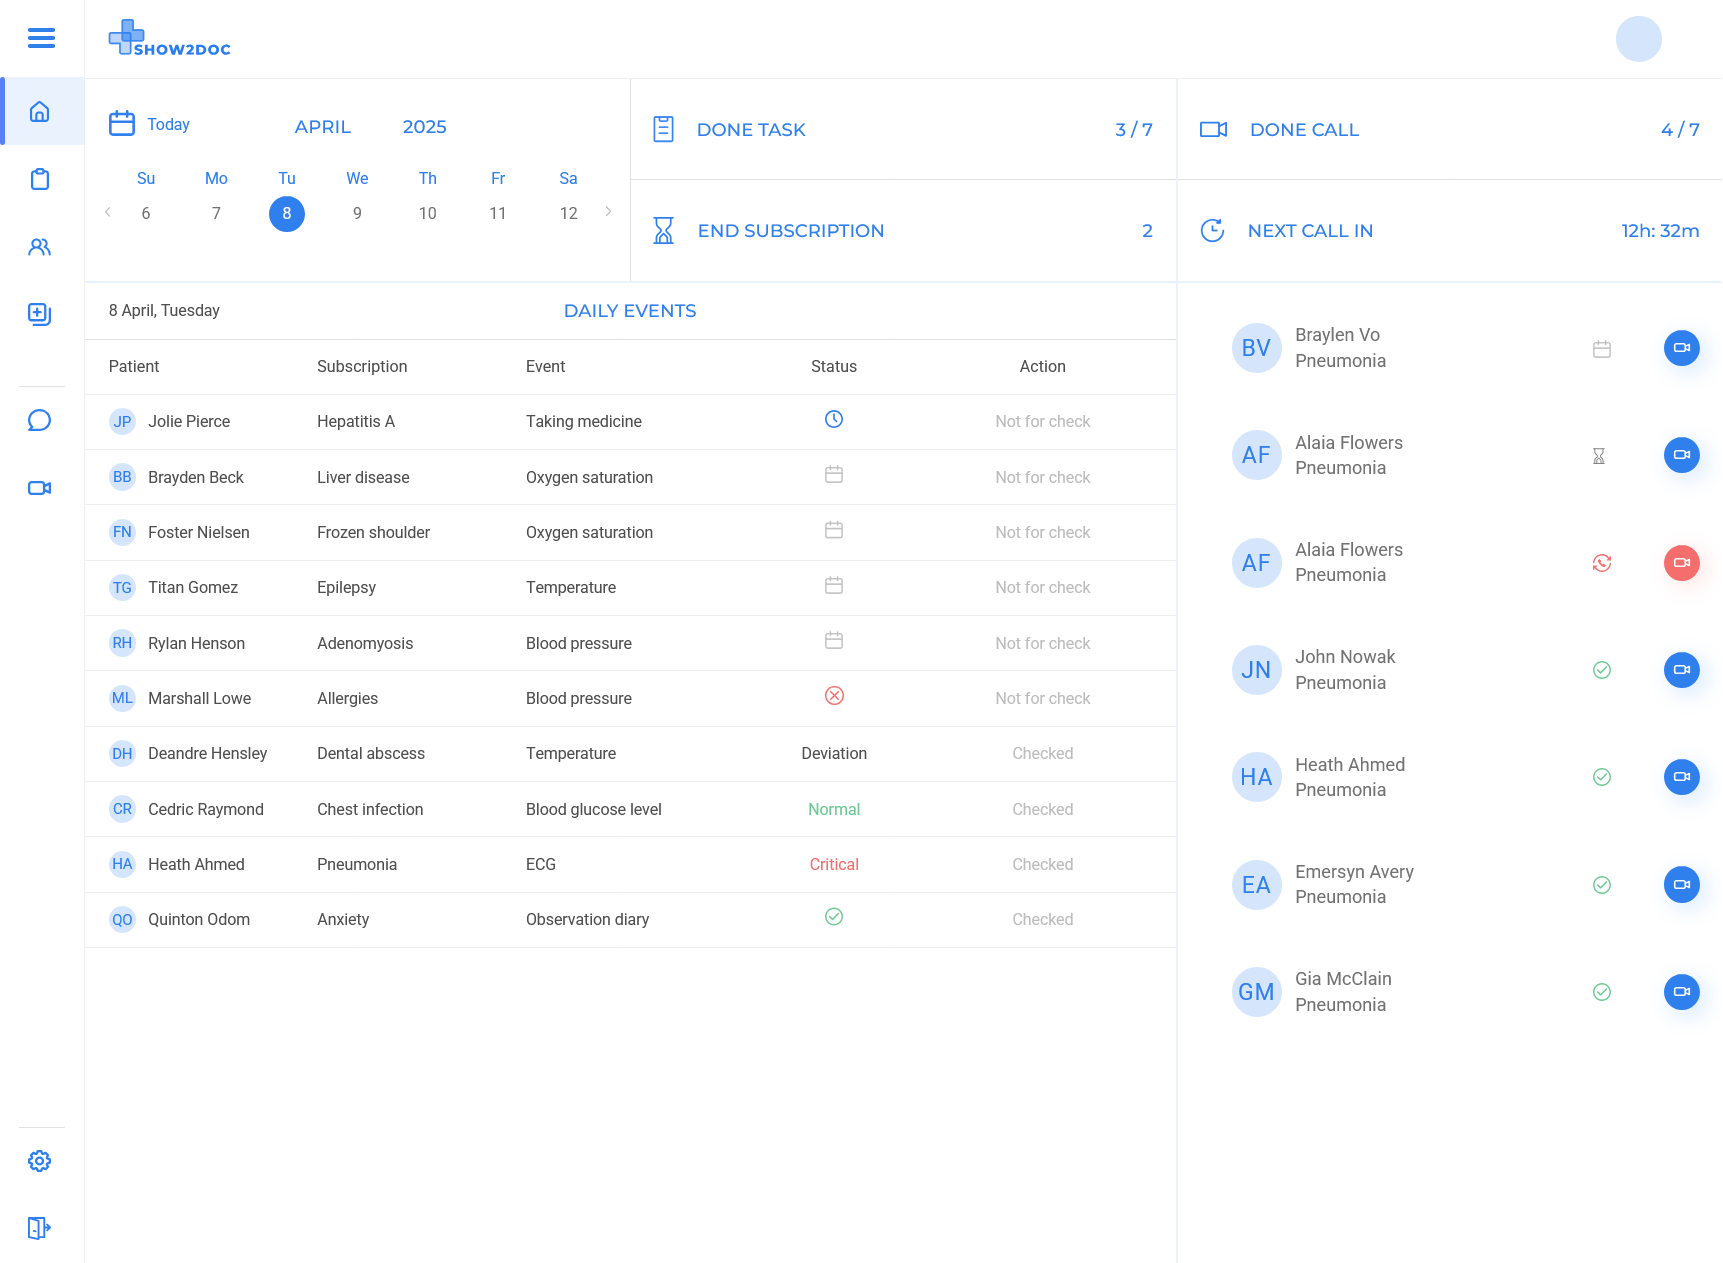The width and height of the screenshot is (1723, 1263).
Task: Select APRIL month in the calendar header
Action: [322, 127]
